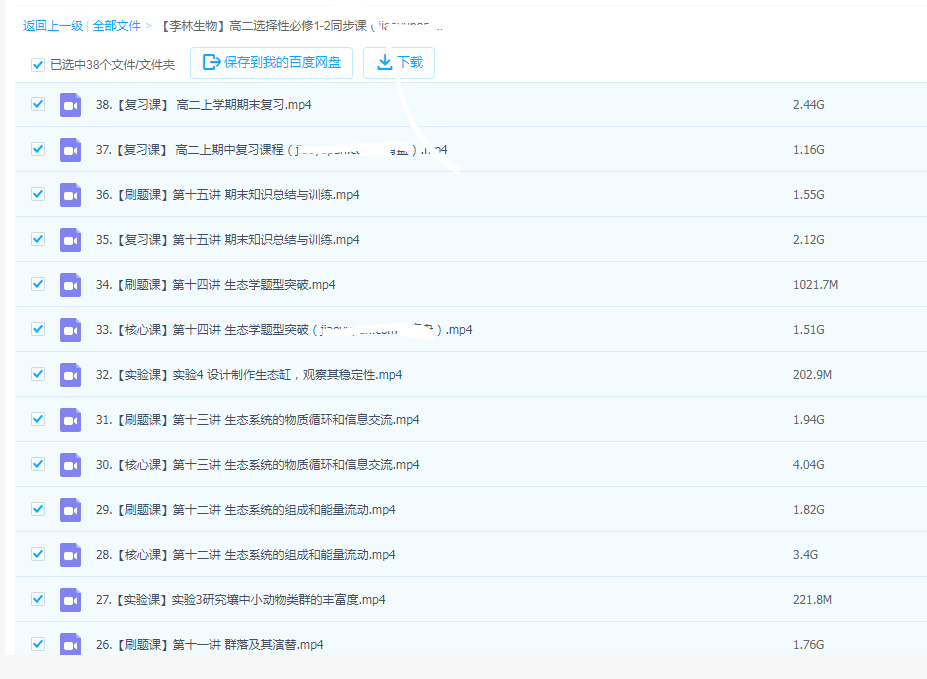
Task: Uncheck the checkbox for file 33 核心课
Action: (x=37, y=329)
